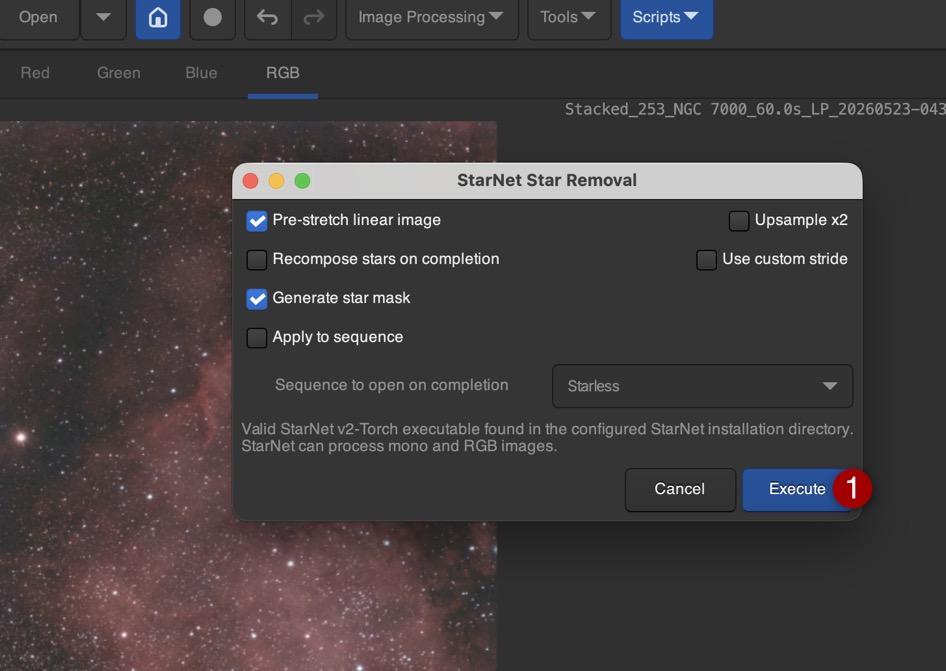Click Cancel in the StarNet dialog
The image size is (946, 671).
click(x=680, y=489)
